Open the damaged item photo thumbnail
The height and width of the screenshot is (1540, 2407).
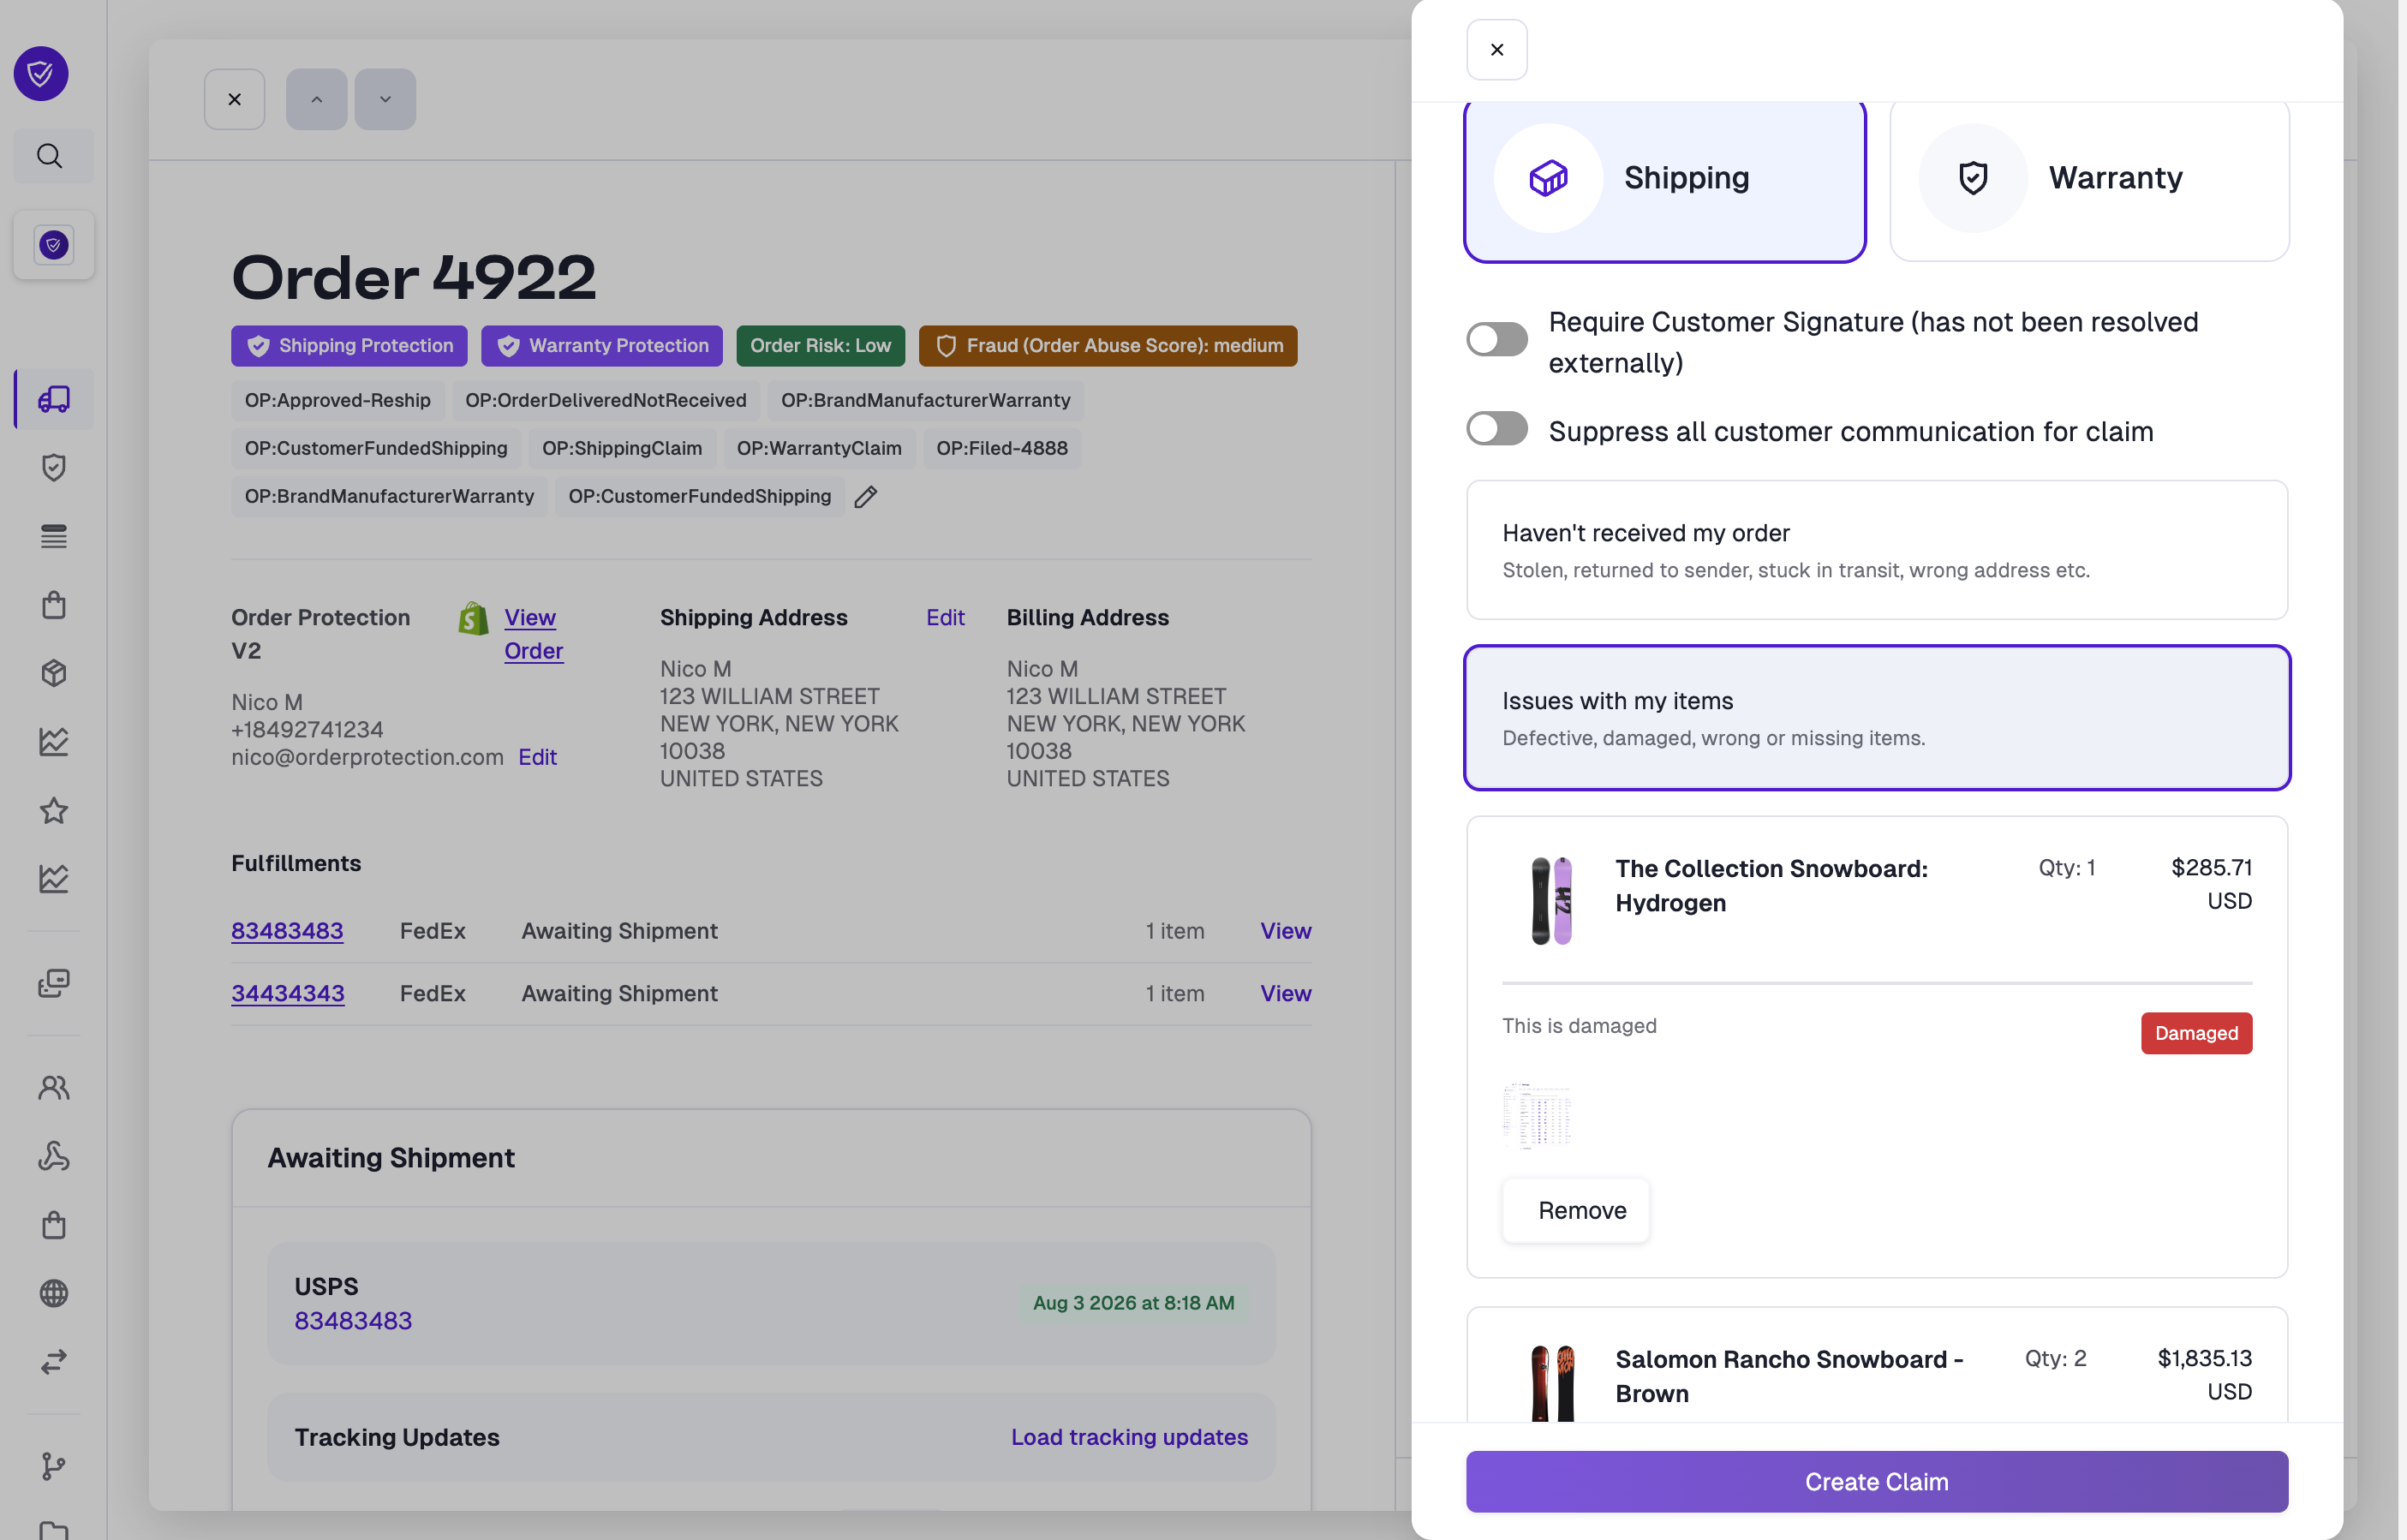click(x=1536, y=1114)
